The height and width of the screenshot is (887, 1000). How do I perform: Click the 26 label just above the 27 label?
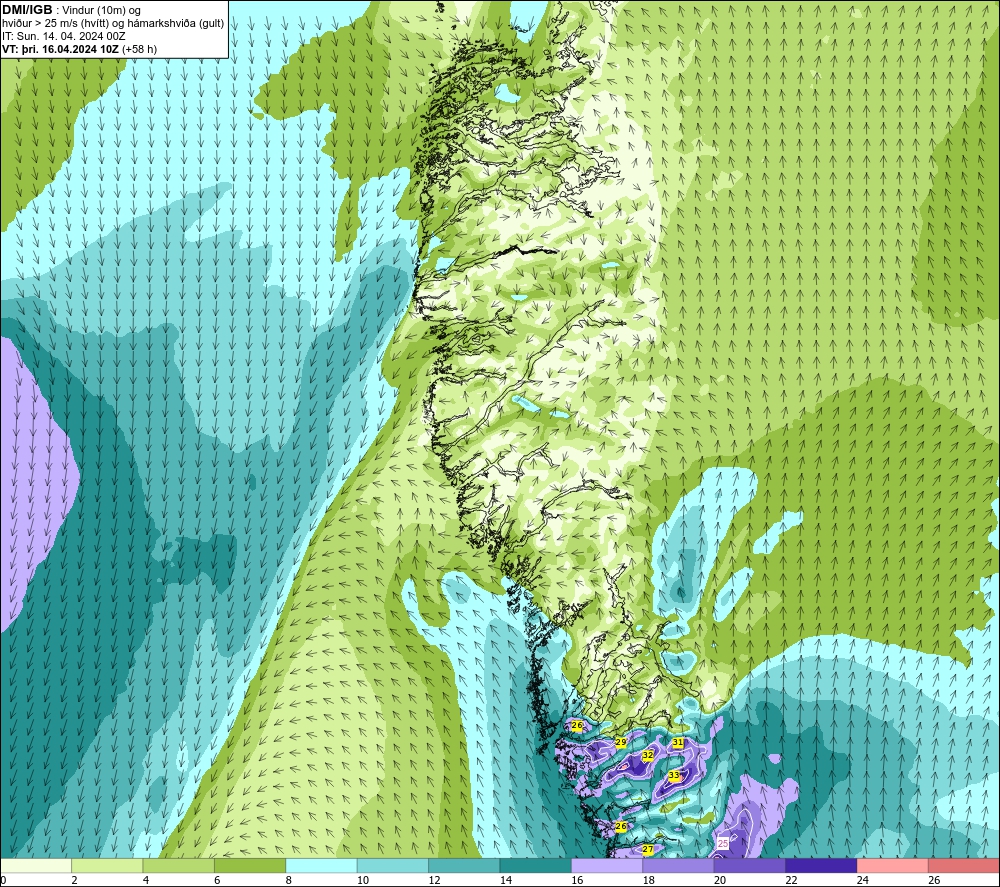[x=621, y=826]
